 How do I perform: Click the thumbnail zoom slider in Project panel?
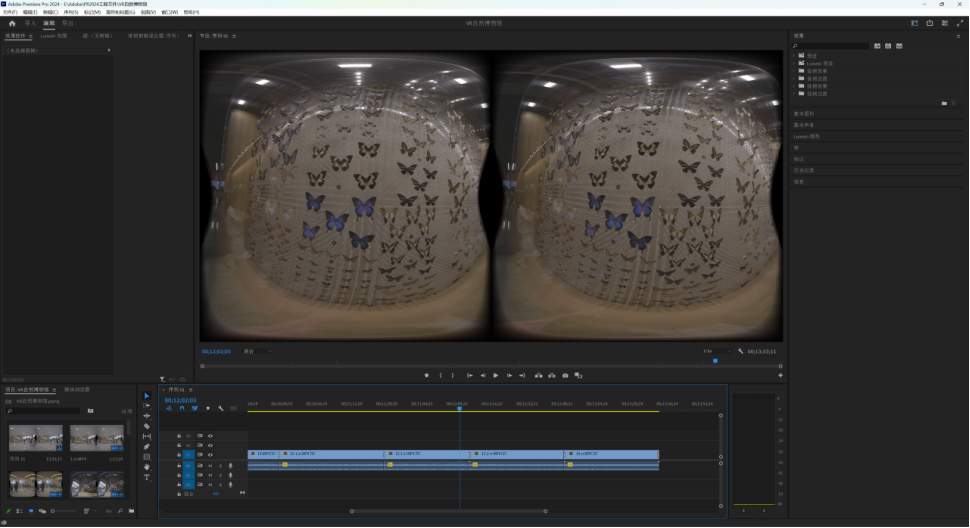pyautogui.click(x=62, y=511)
